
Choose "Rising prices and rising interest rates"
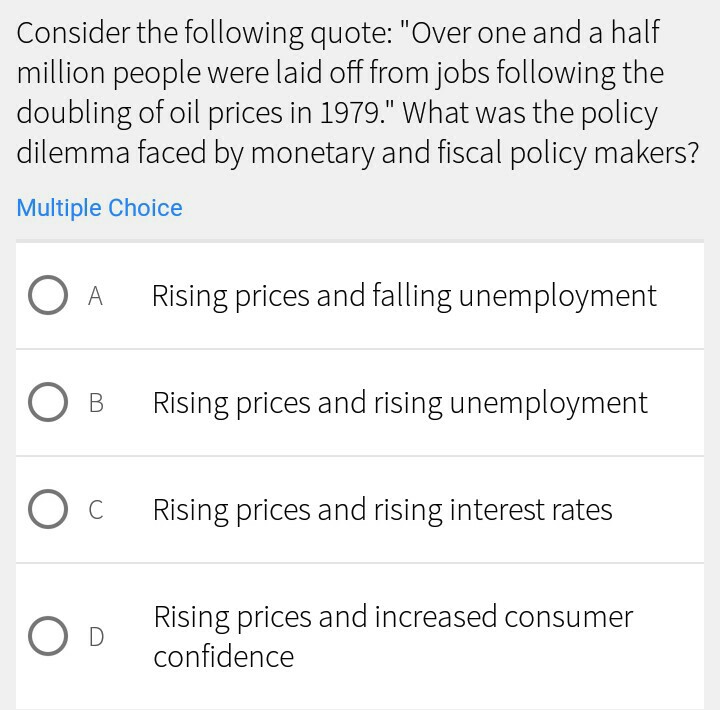(x=382, y=510)
